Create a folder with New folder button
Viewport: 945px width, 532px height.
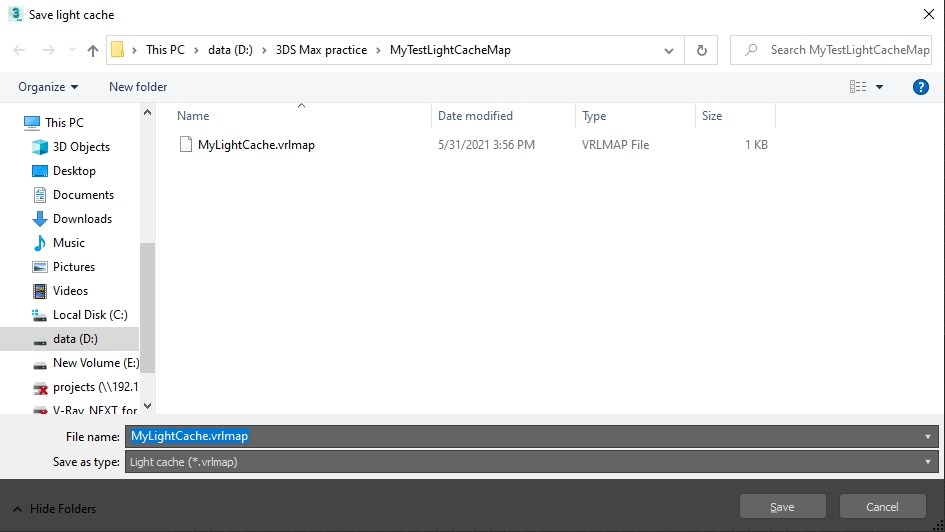(138, 87)
